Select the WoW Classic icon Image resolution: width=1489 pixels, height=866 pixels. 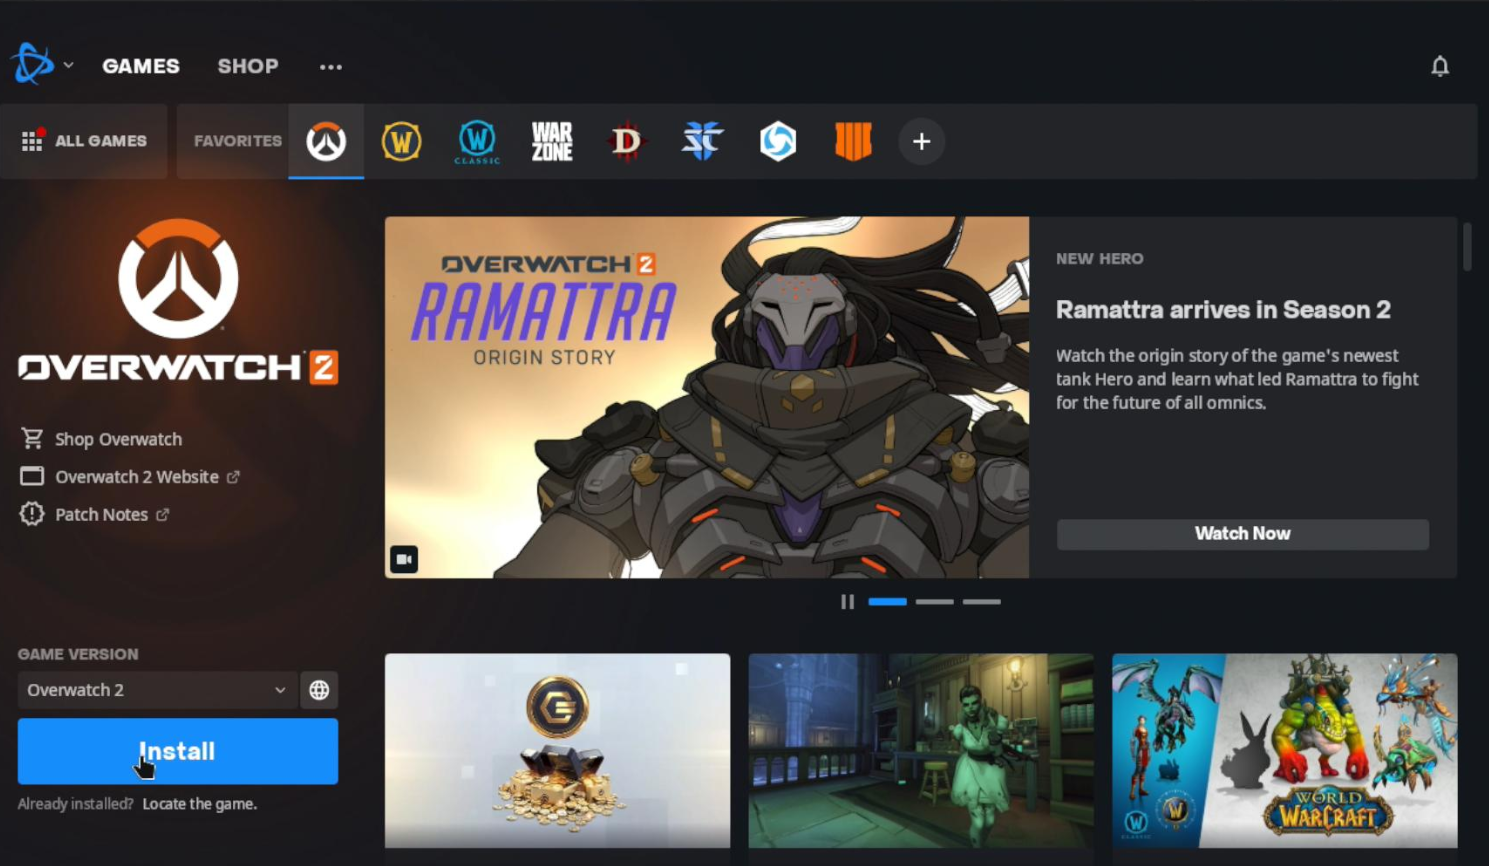(x=477, y=141)
